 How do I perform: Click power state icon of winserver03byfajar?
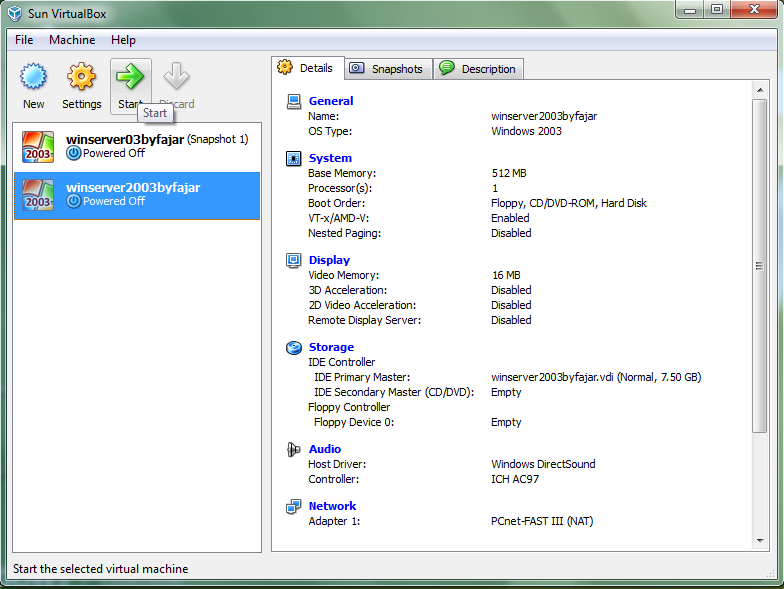(74, 154)
